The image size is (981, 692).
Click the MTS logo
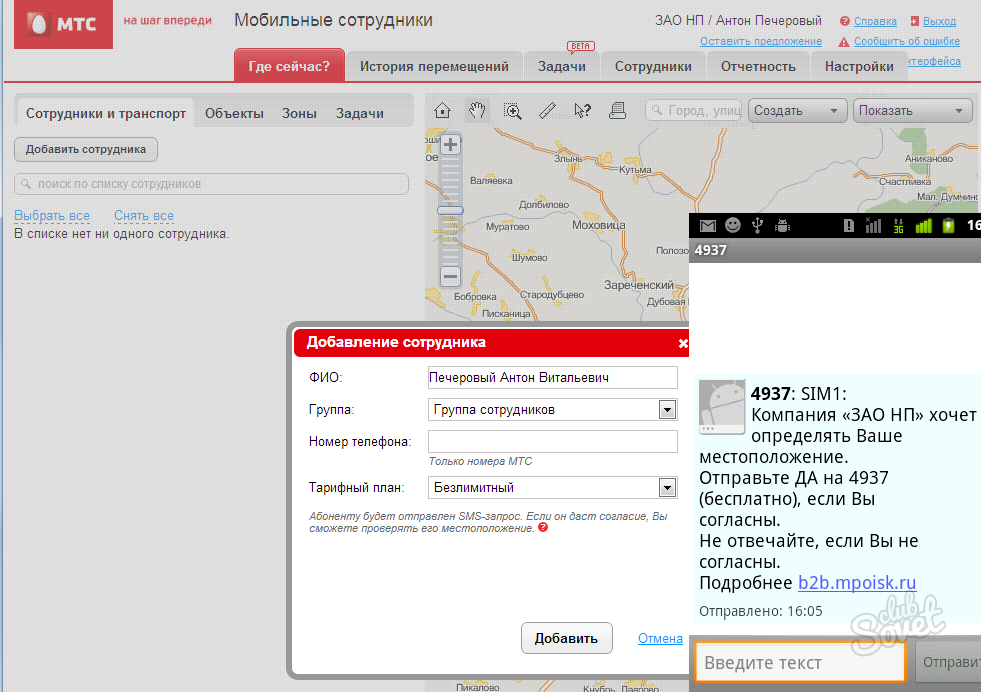(63, 24)
